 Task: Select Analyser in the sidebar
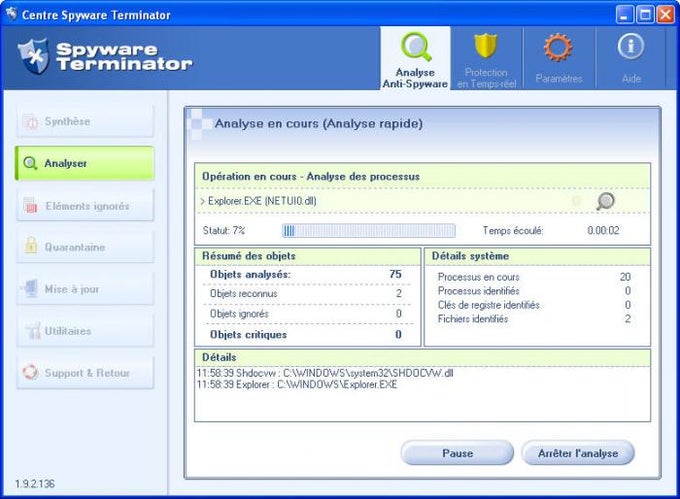point(85,163)
